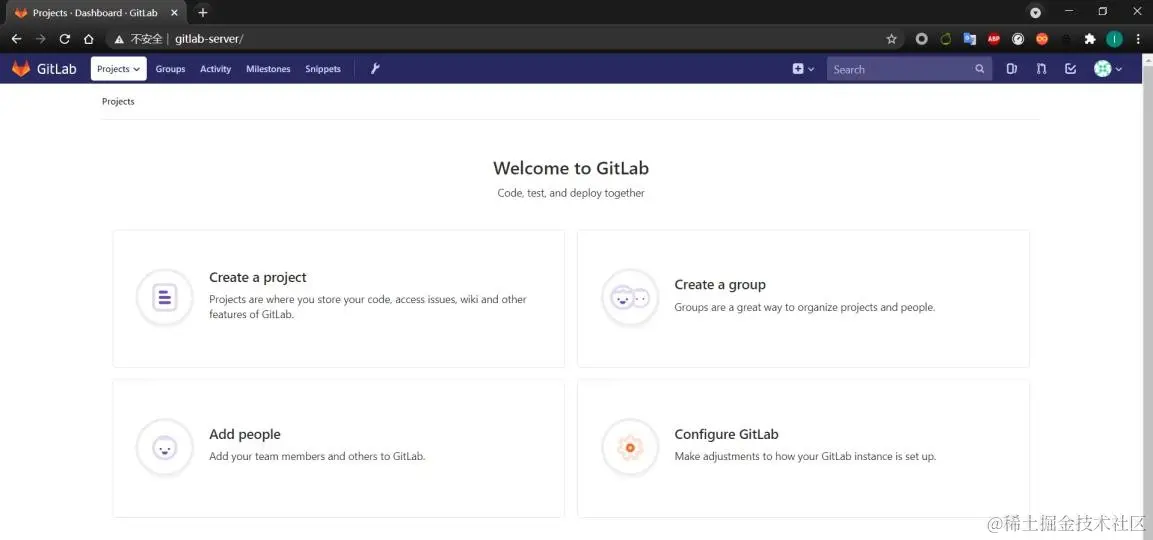The height and width of the screenshot is (540, 1153).
Task: Click the not-secure warning icon
Action: point(119,39)
